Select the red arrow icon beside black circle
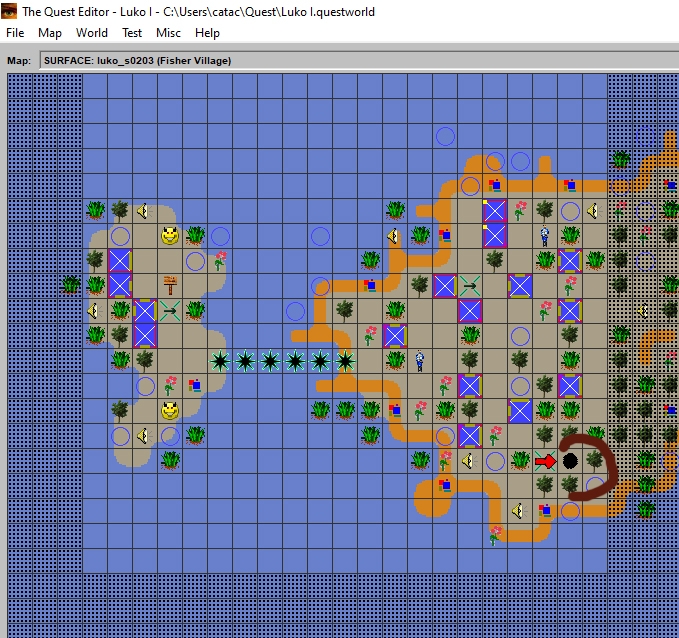This screenshot has width=679, height=638. [x=545, y=461]
